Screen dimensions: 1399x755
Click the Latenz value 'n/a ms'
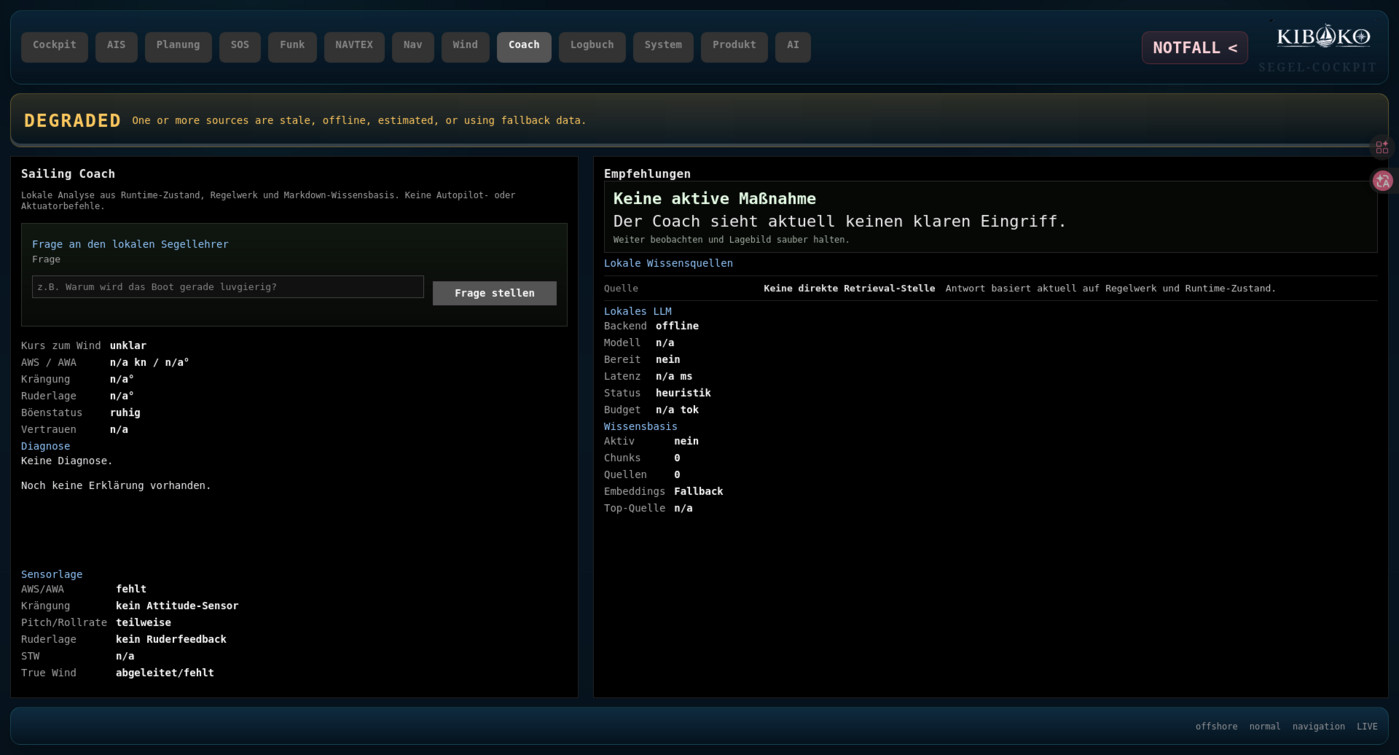click(674, 377)
